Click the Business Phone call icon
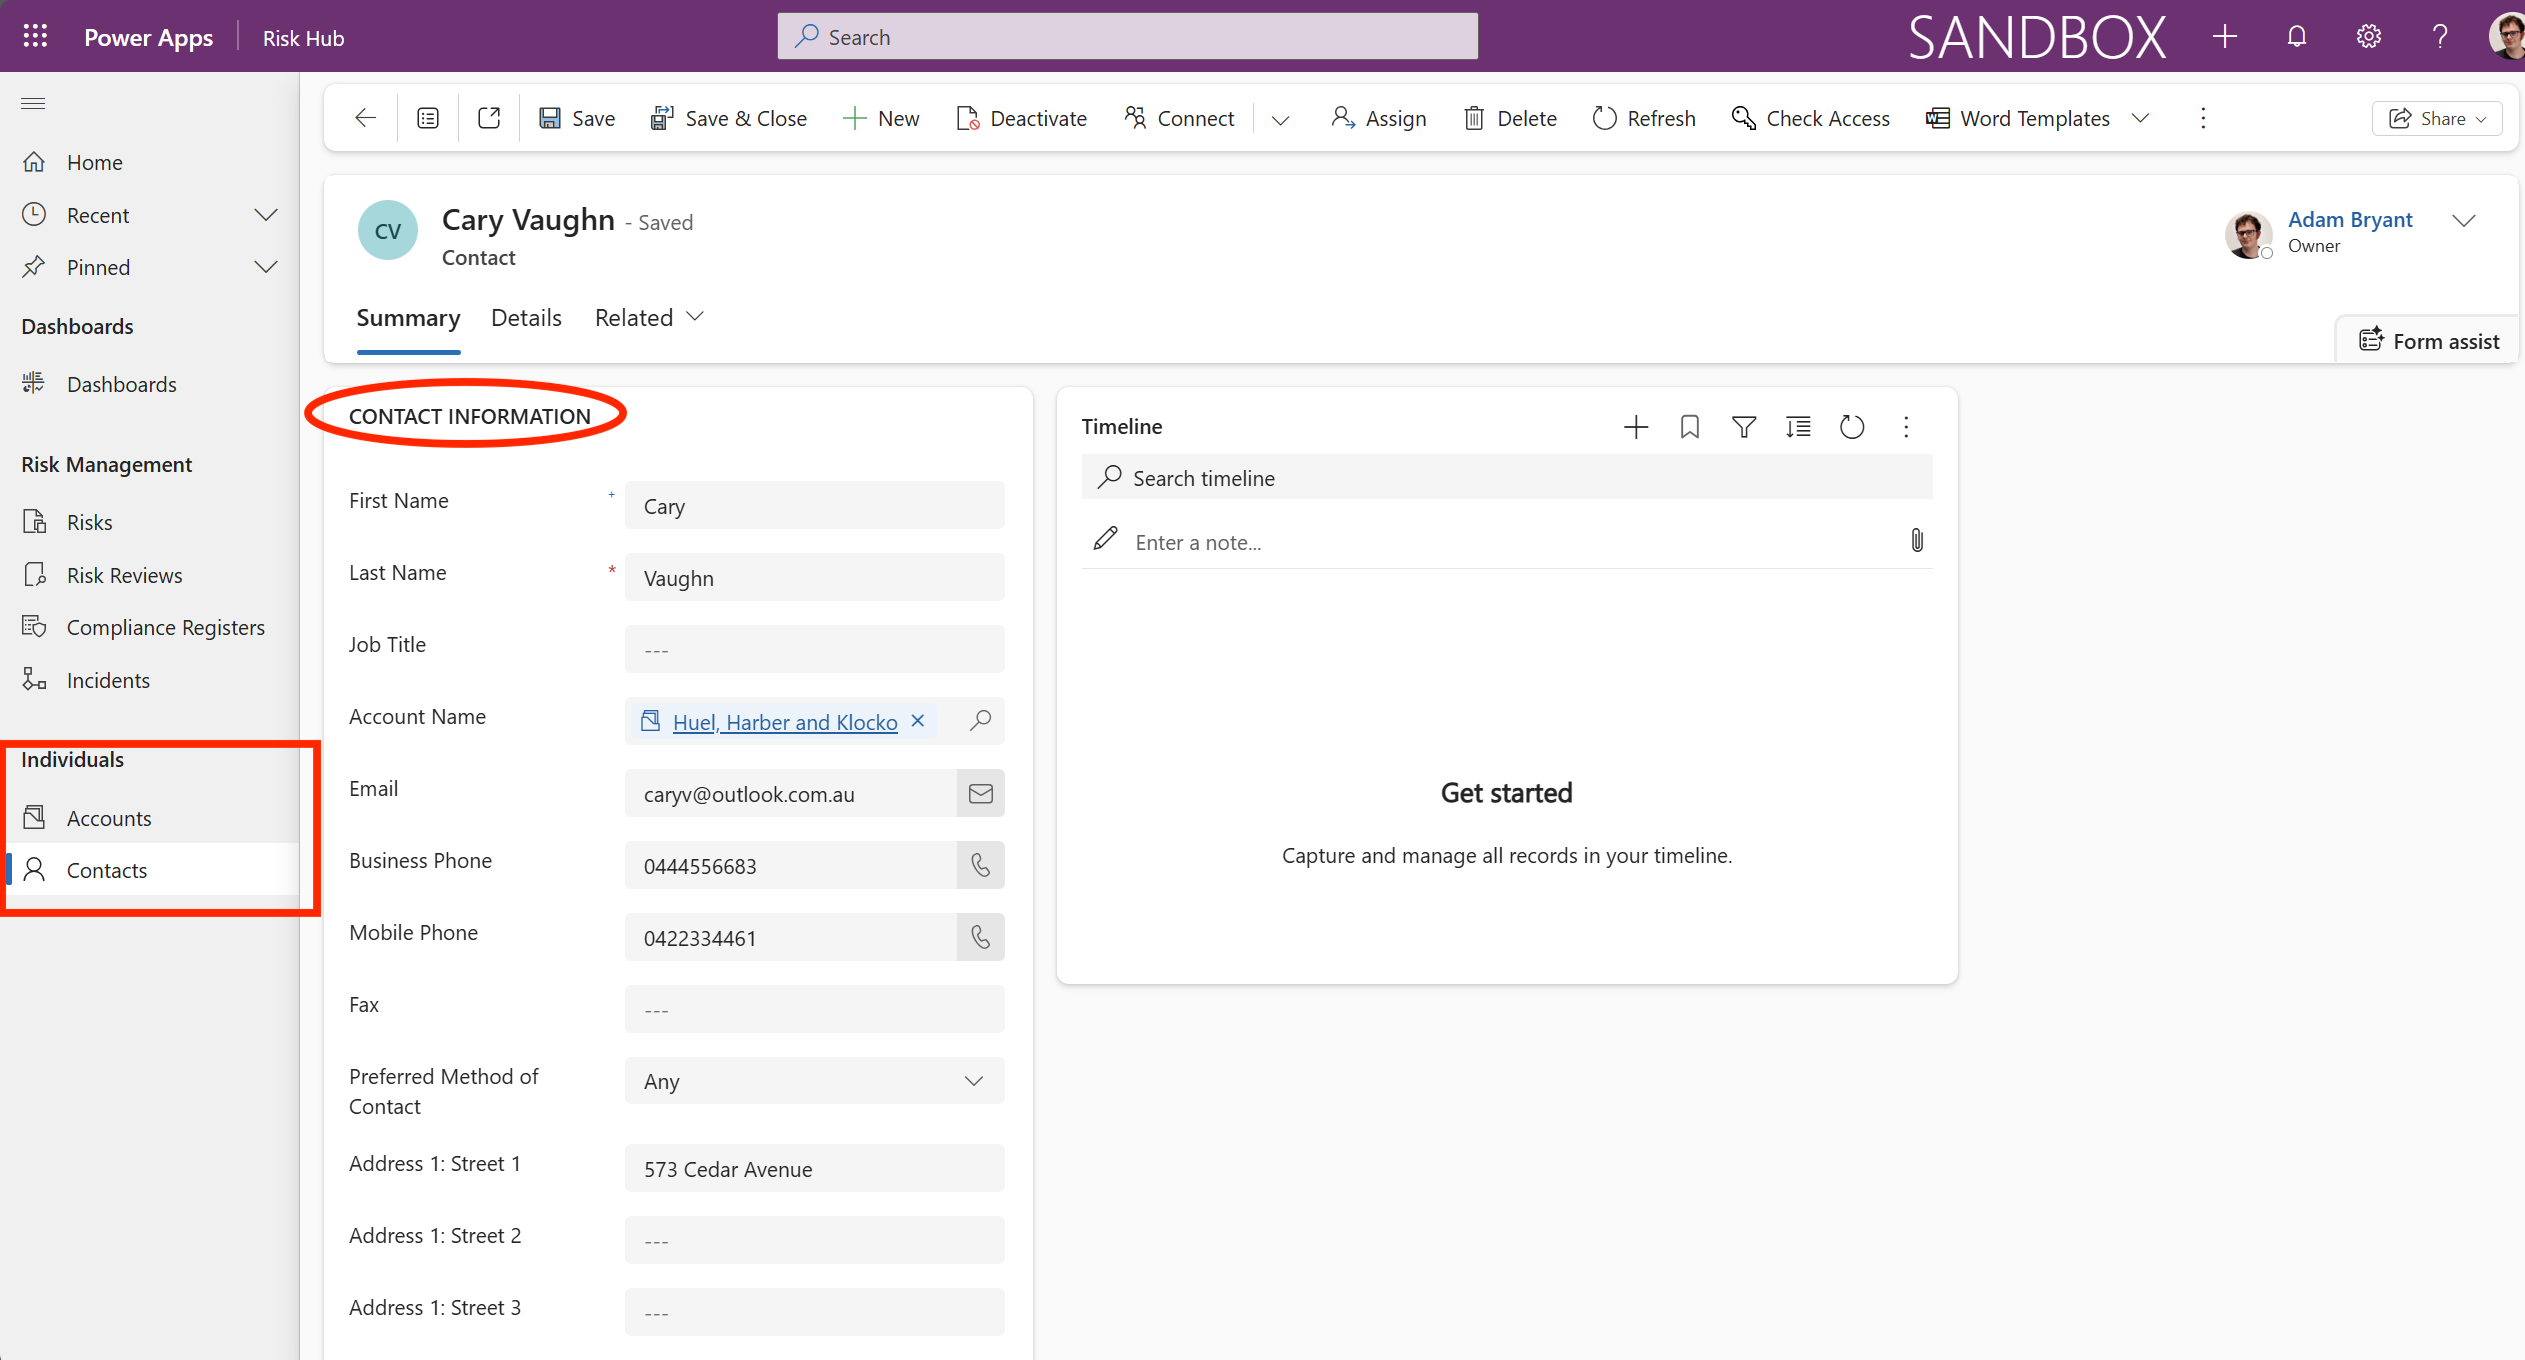Image resolution: width=2525 pixels, height=1360 pixels. [980, 866]
